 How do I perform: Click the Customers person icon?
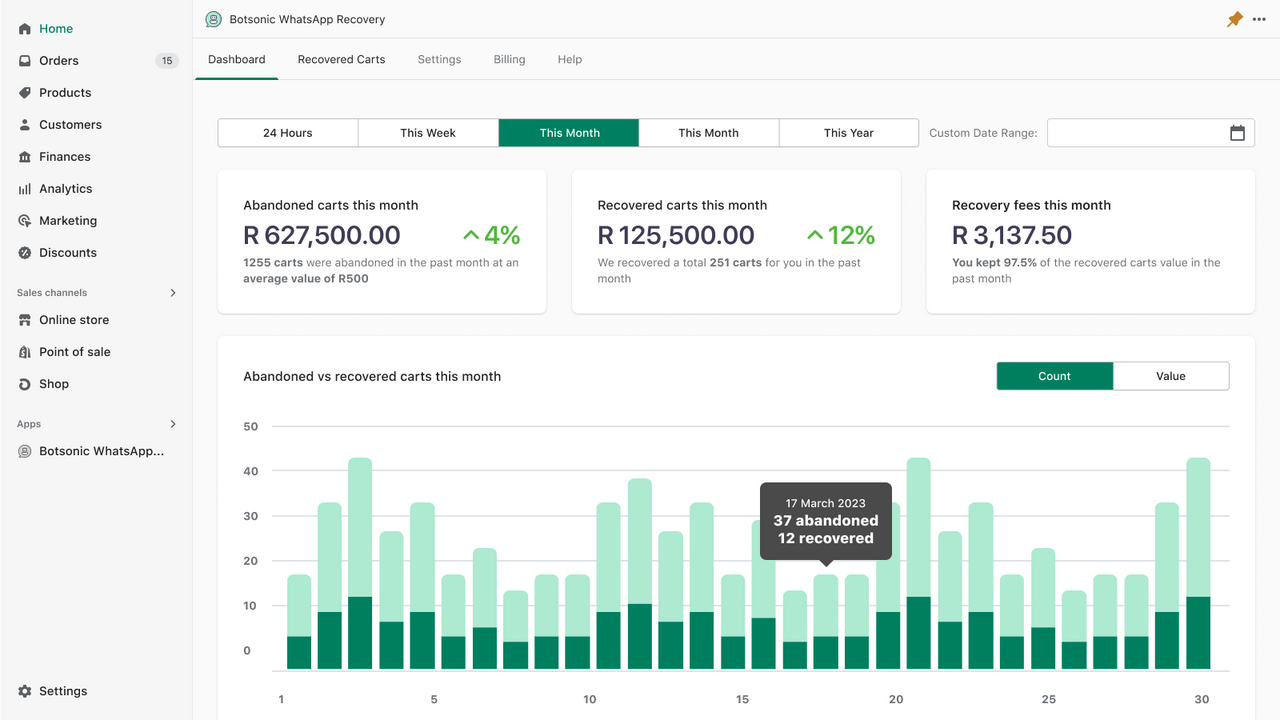pos(25,125)
